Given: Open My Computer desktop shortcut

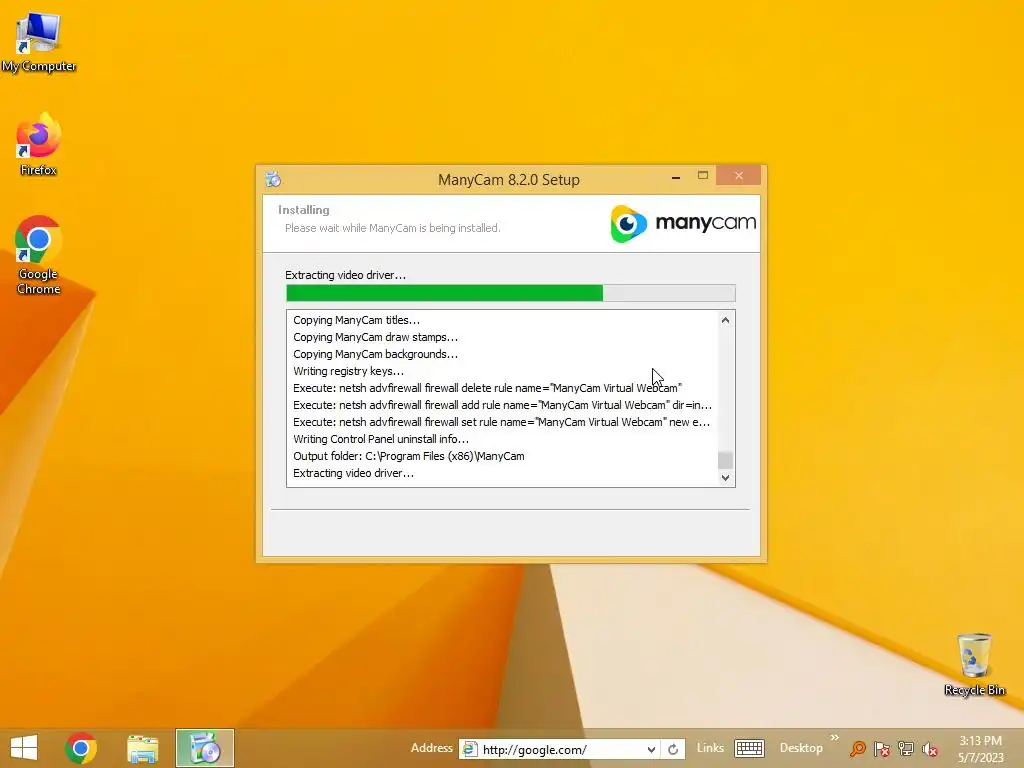Looking at the screenshot, I should (39, 42).
